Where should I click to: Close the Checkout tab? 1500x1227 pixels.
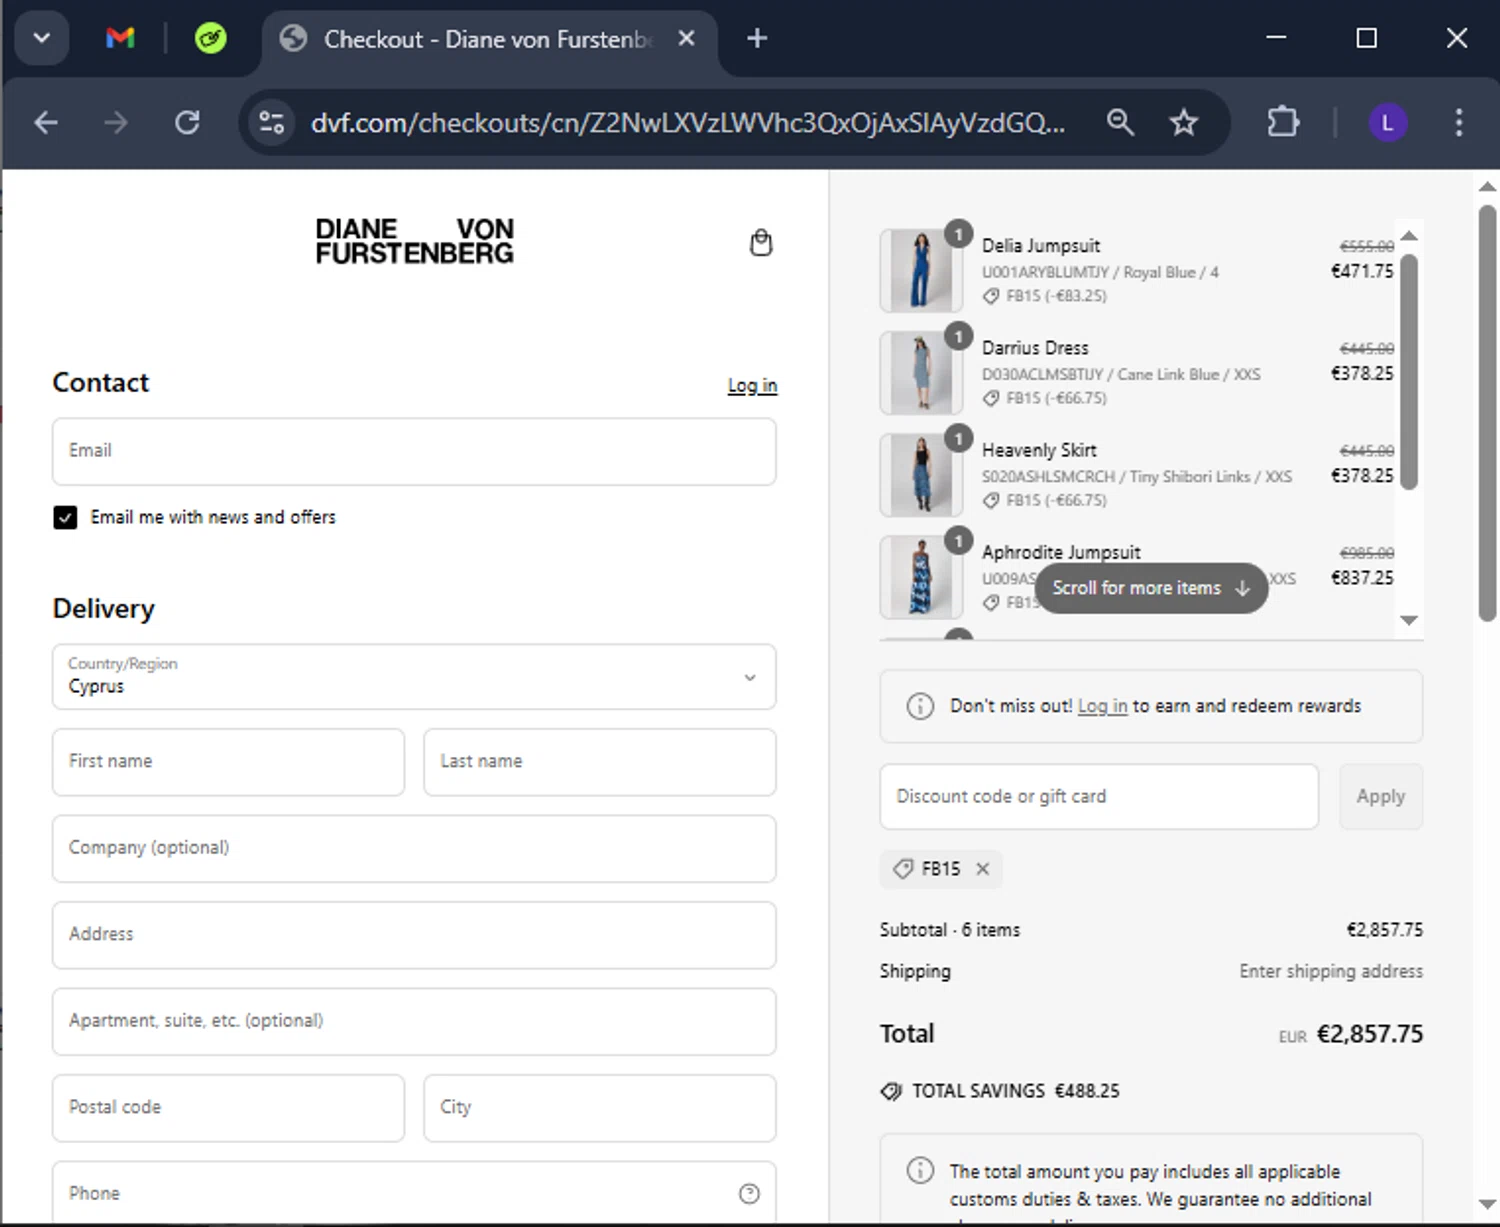coord(686,38)
